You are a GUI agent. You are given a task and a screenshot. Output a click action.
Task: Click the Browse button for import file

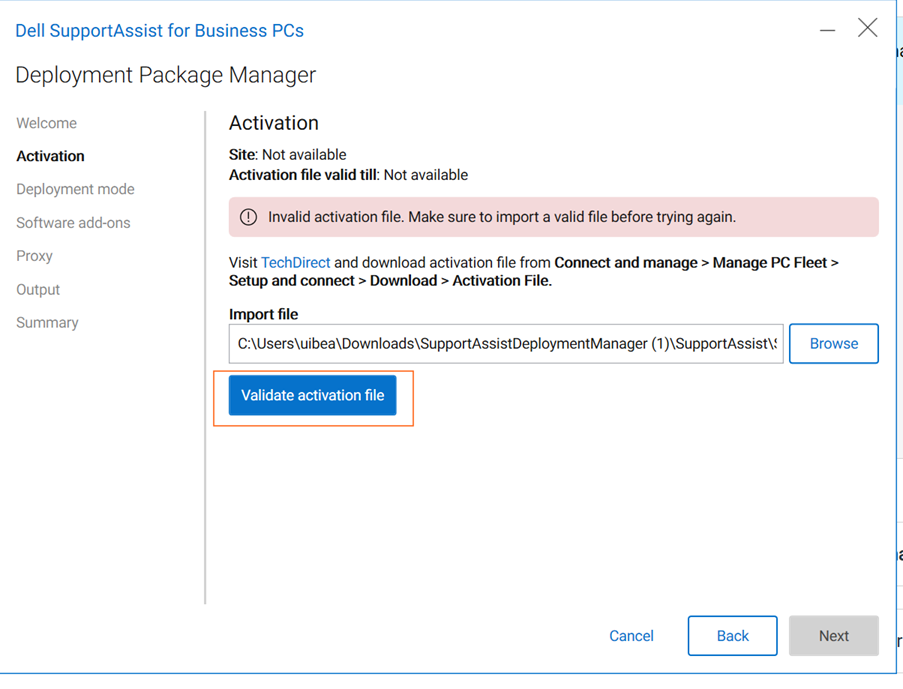coord(833,343)
